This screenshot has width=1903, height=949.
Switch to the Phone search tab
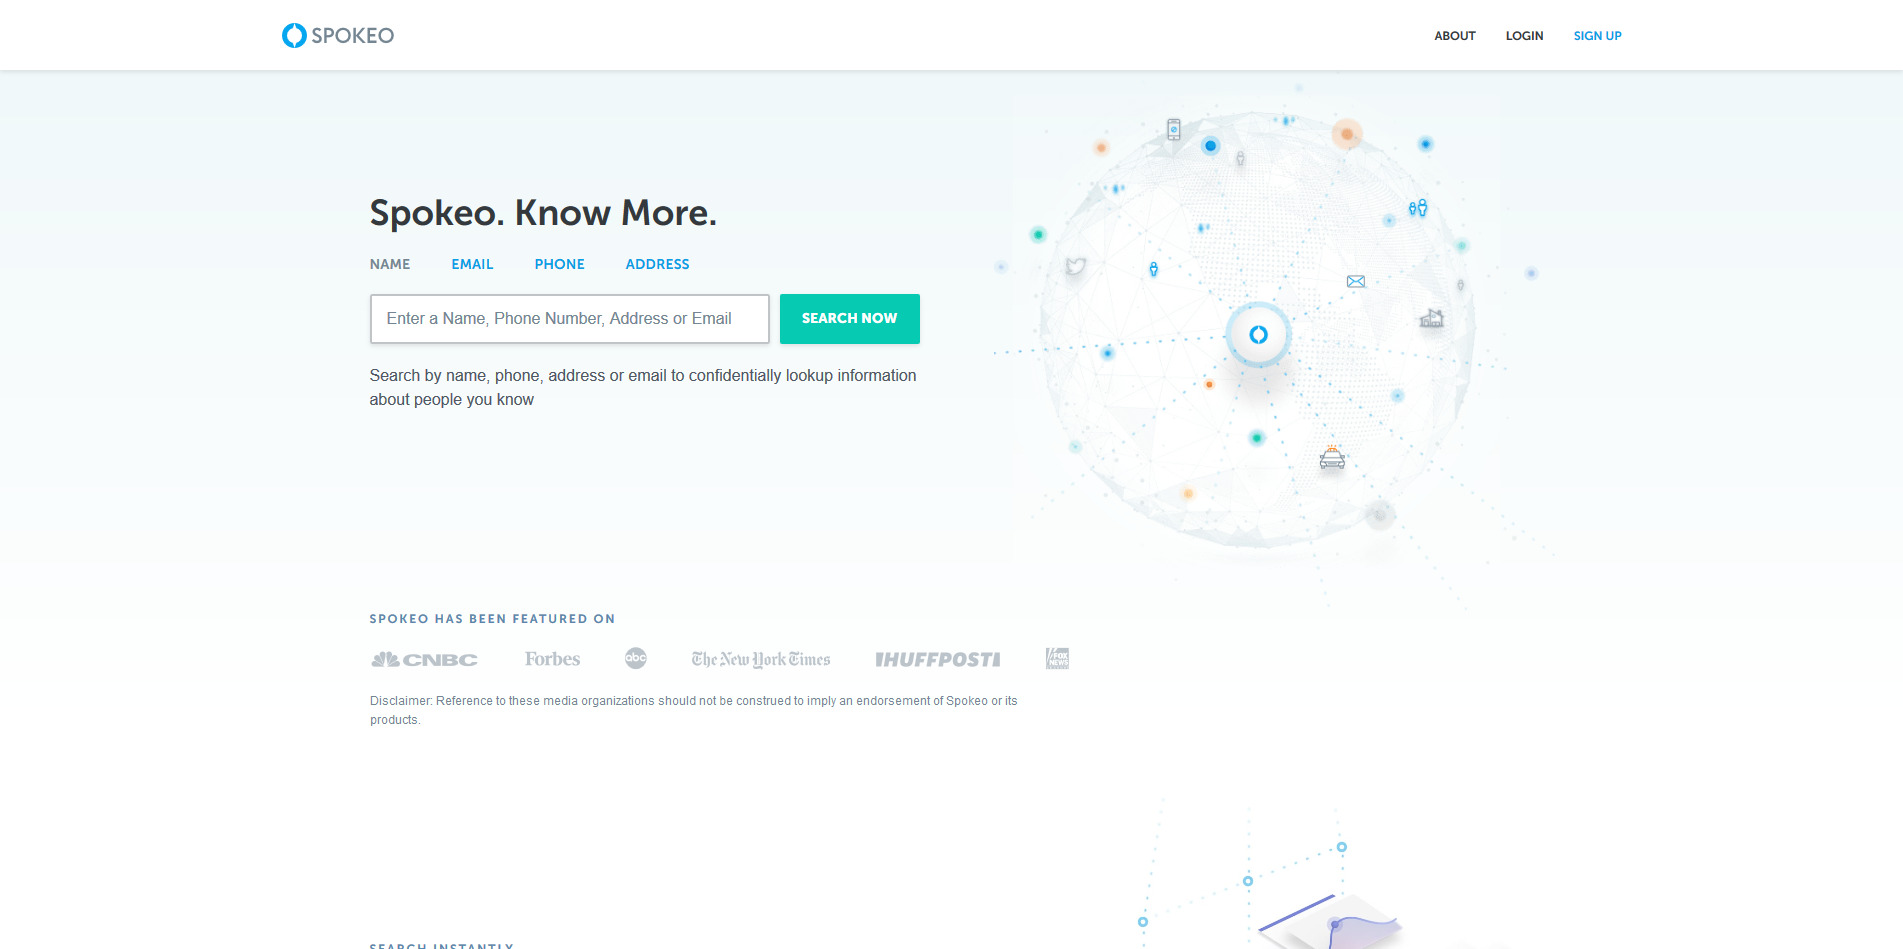click(559, 264)
